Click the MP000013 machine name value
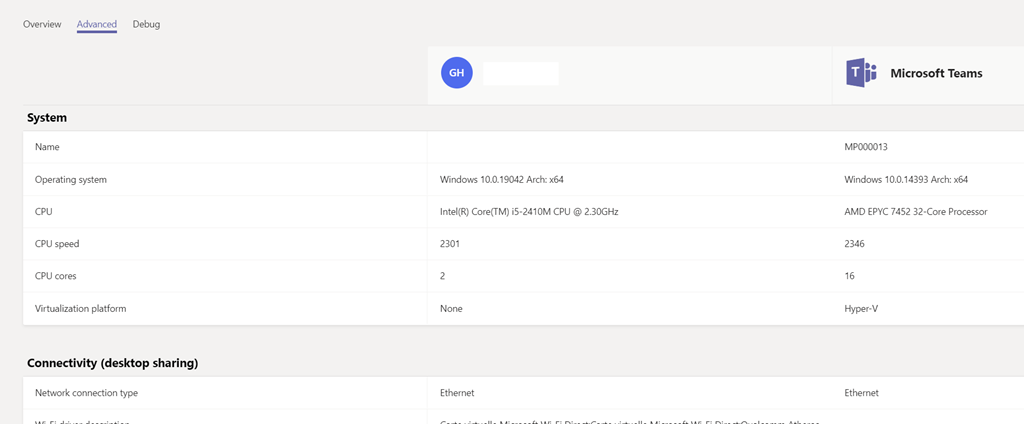Viewport: 1024px width, 424px height. 867,147
